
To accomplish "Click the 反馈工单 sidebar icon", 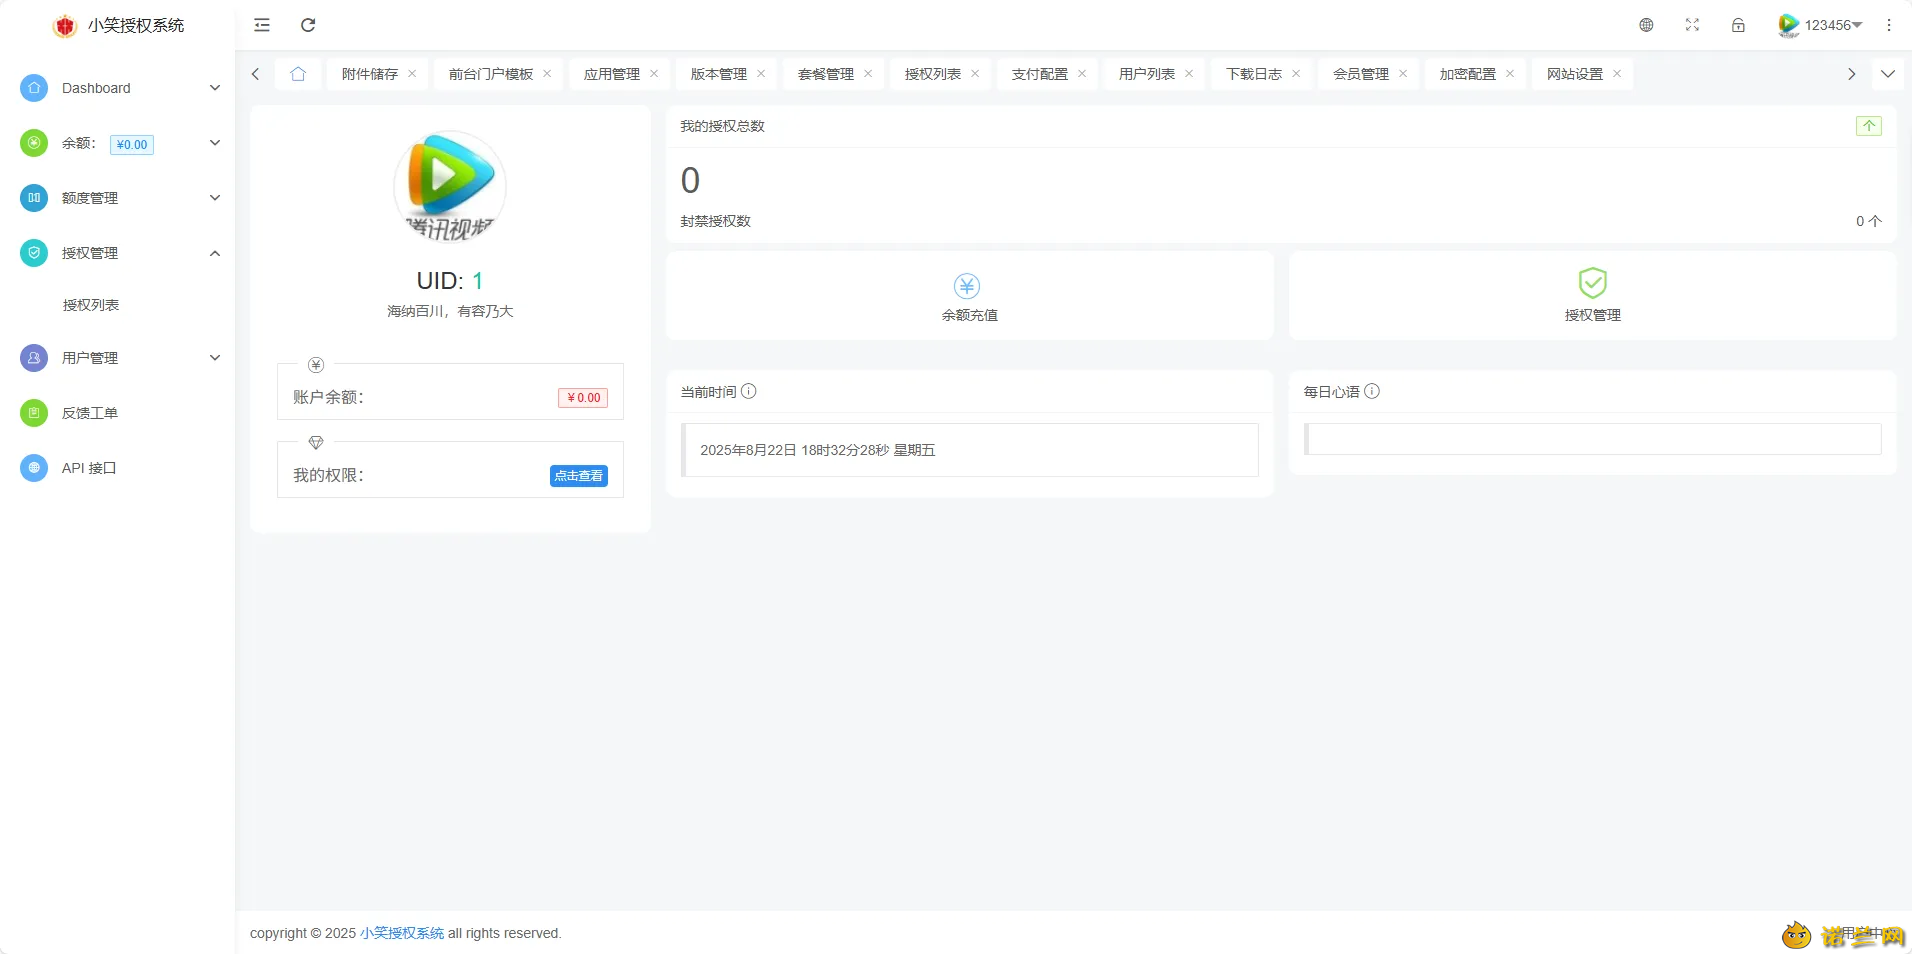I will pos(34,413).
